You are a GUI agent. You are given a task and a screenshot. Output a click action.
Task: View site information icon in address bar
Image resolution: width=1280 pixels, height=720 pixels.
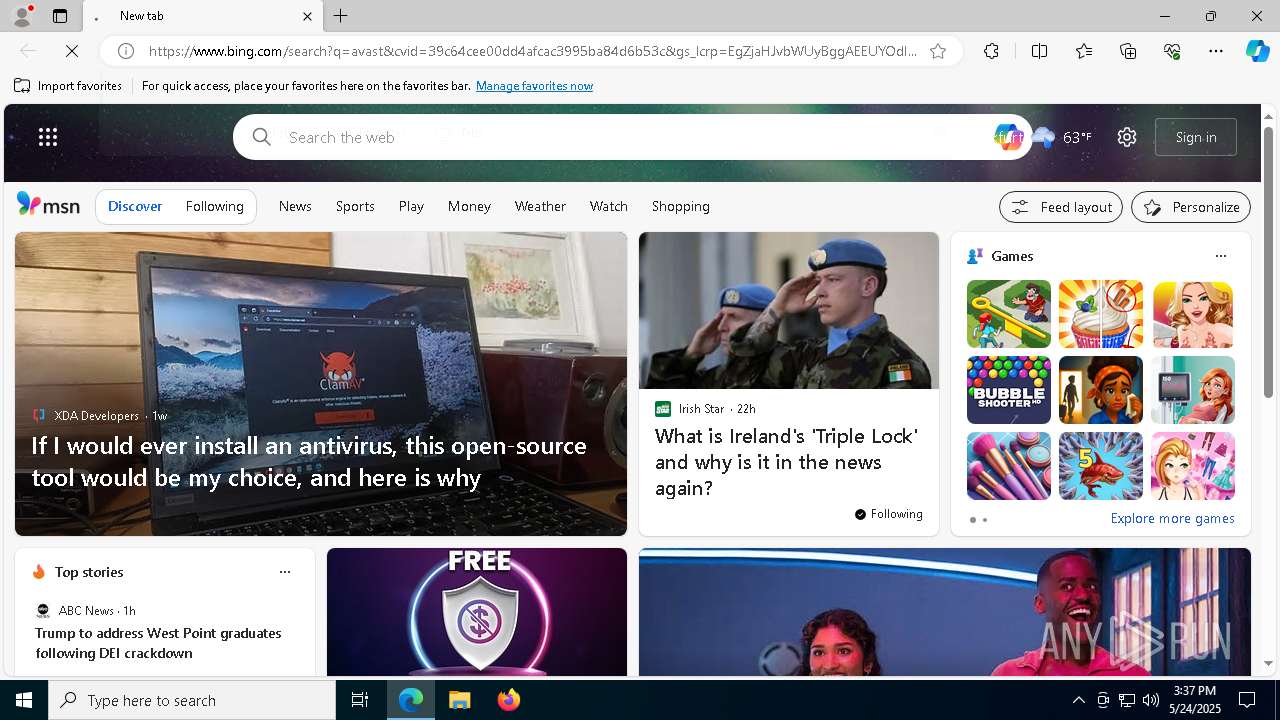126,51
